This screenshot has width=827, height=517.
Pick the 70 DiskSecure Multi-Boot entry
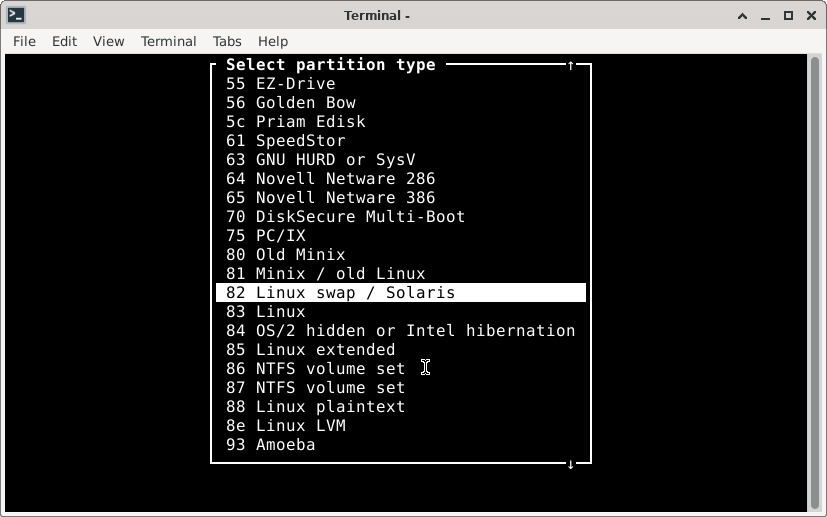(x=345, y=217)
